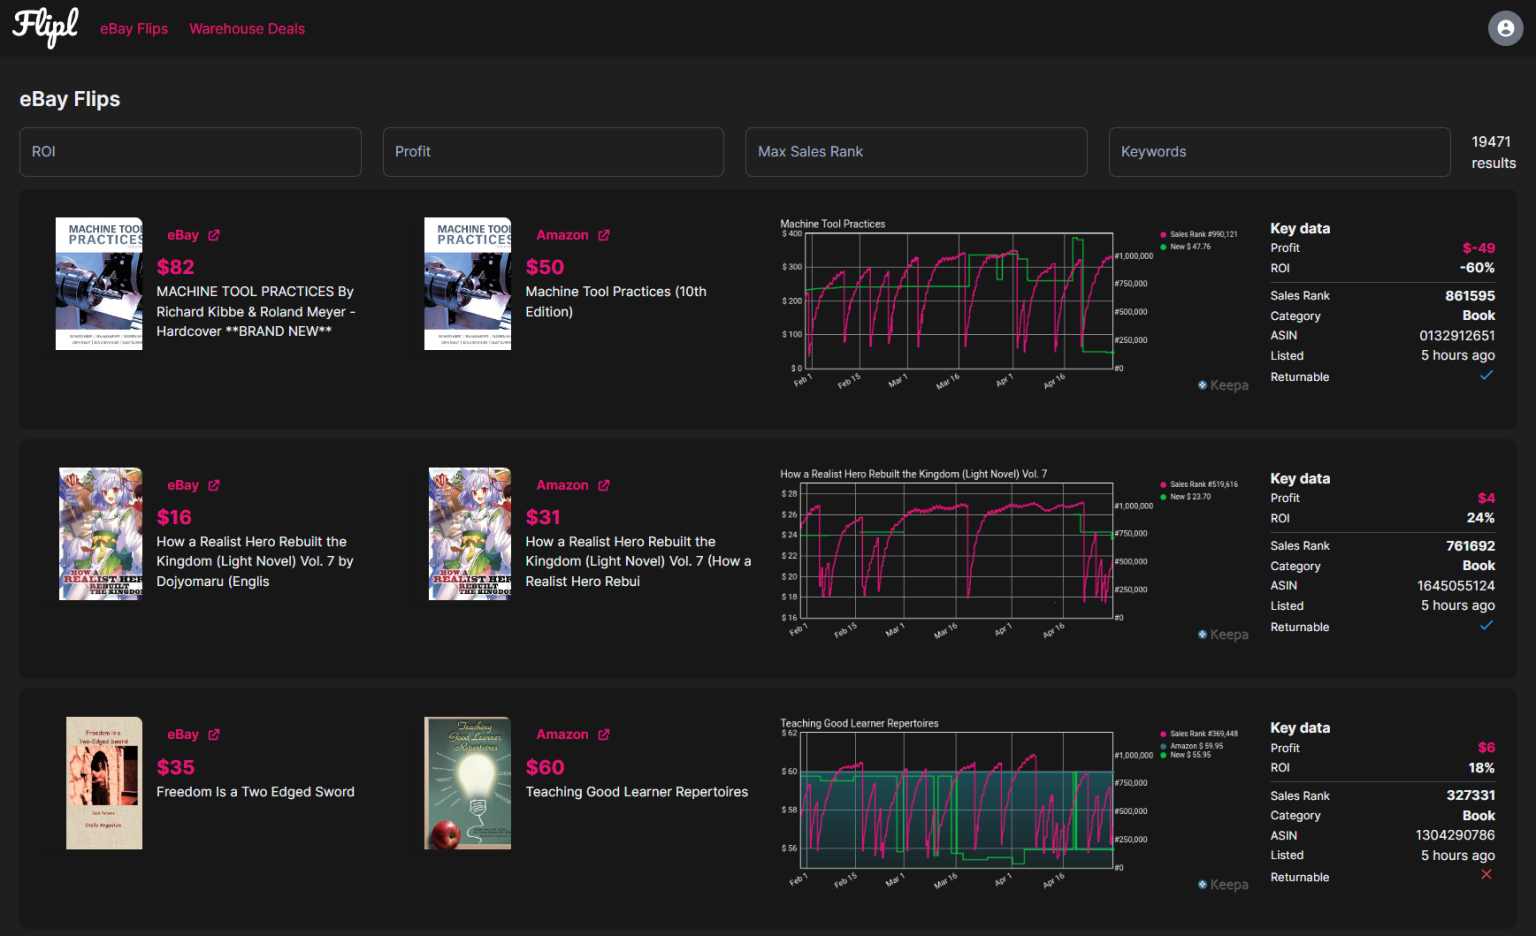This screenshot has height=936, width=1536.
Task: Open the user account avatar menu
Action: 1505,28
